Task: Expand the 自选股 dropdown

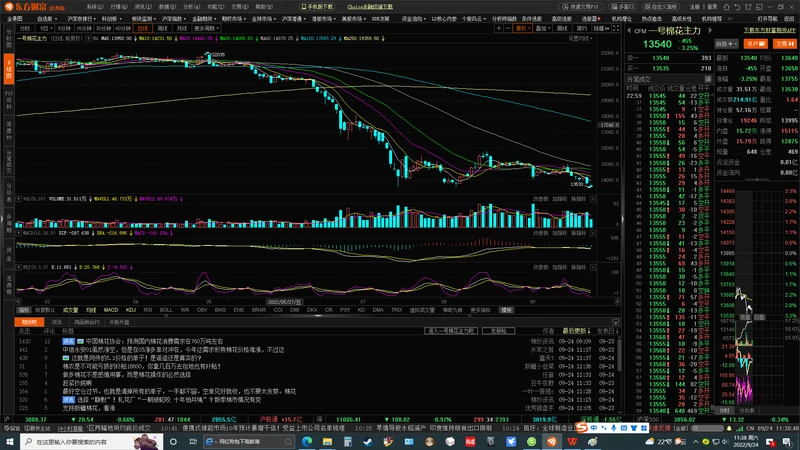Action: [x=46, y=19]
